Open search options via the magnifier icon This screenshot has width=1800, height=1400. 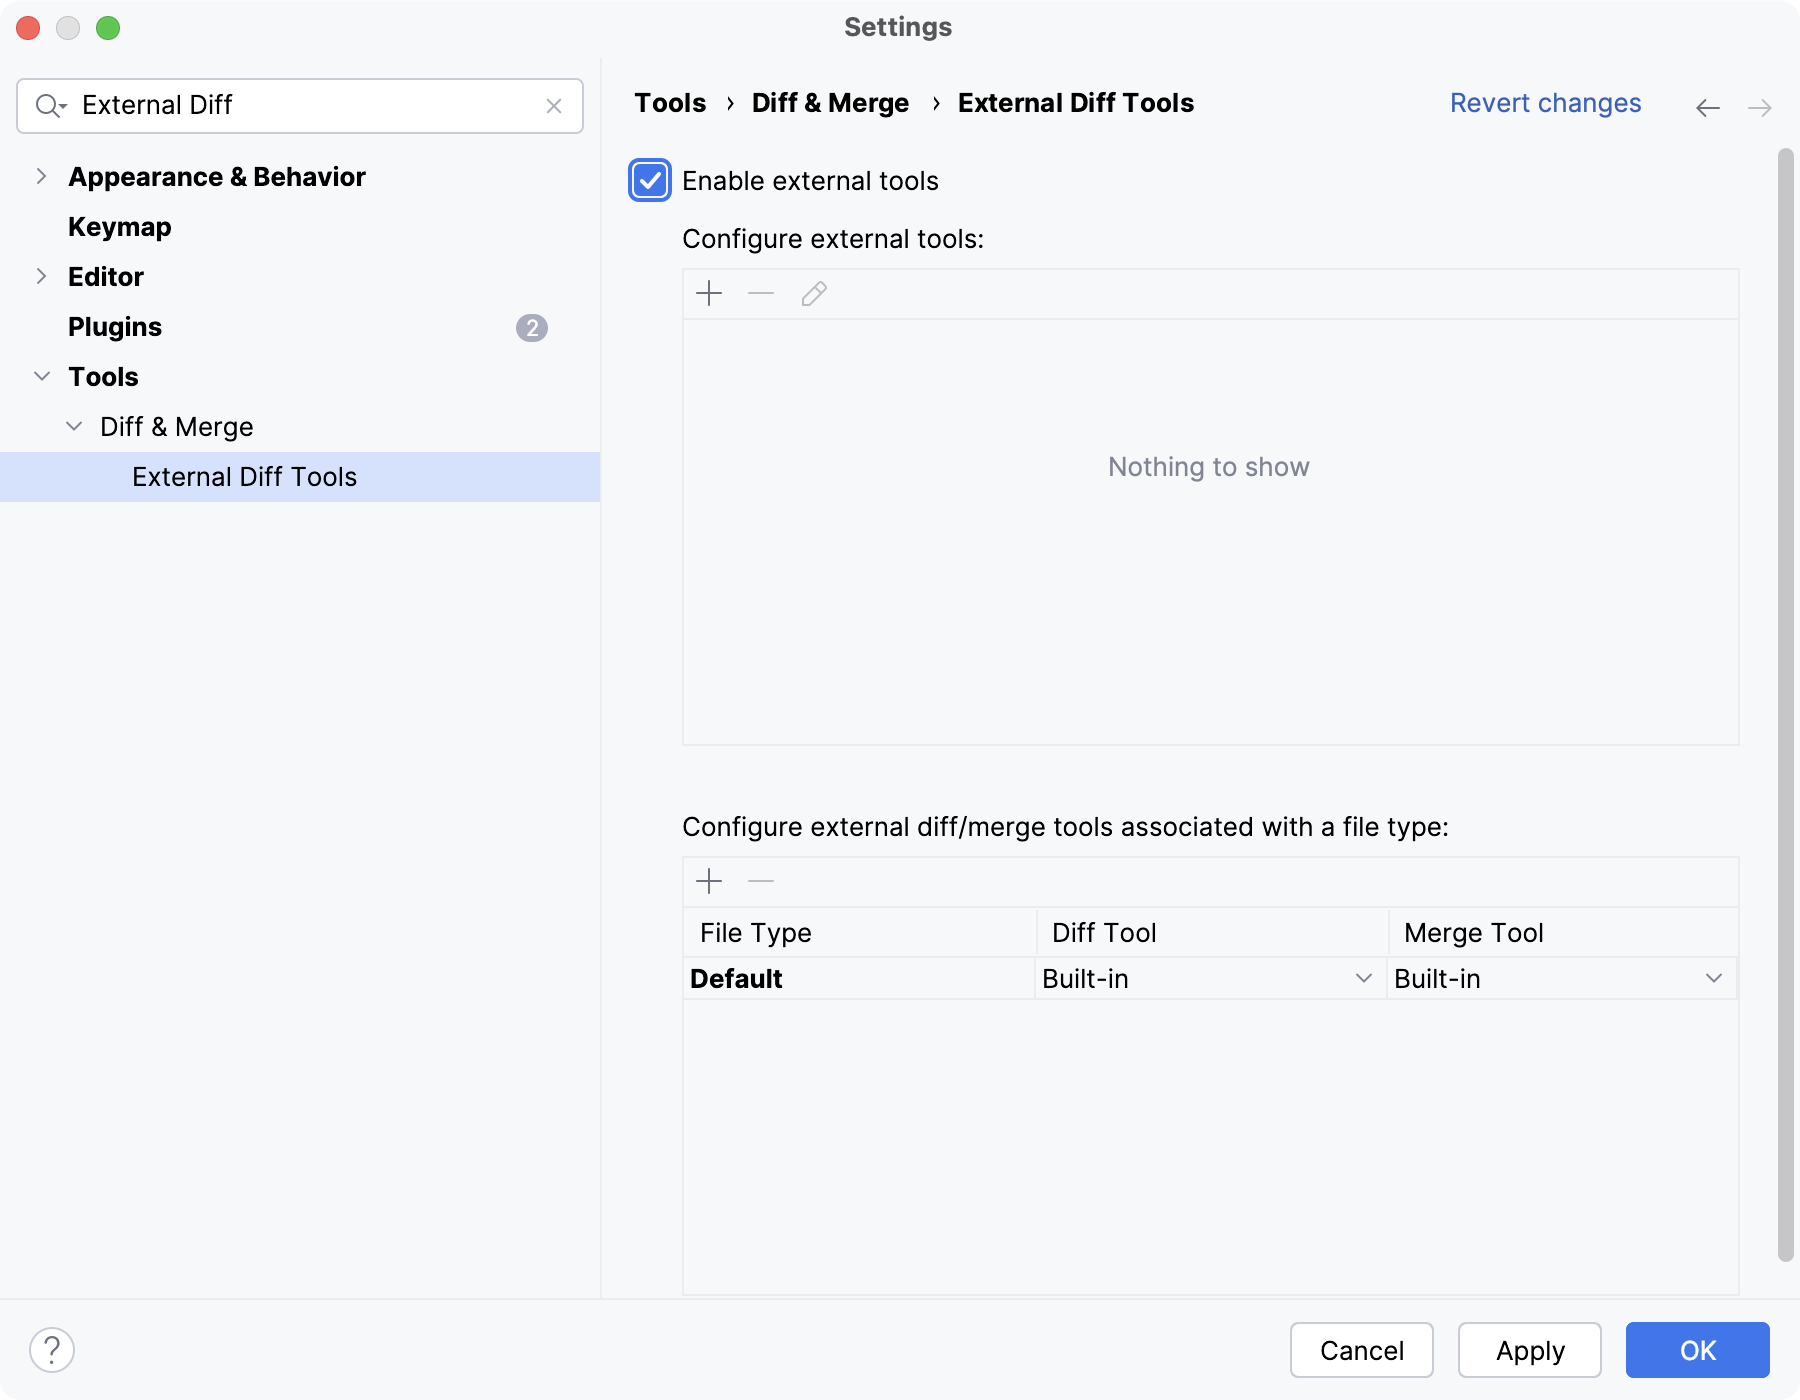(52, 105)
